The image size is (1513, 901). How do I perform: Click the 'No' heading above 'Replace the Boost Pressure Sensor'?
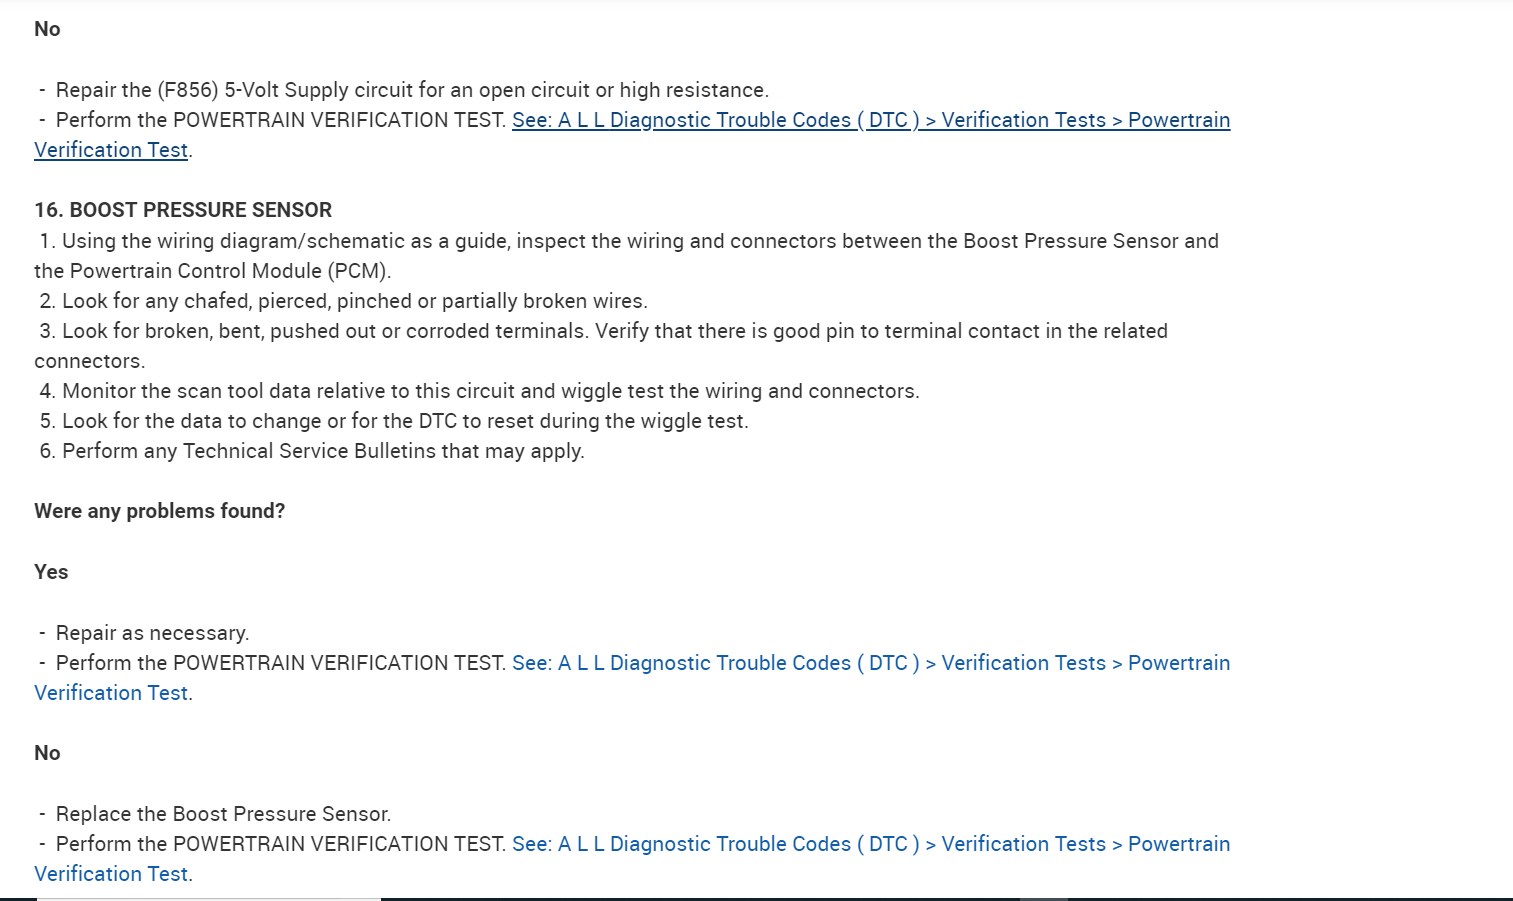(47, 753)
